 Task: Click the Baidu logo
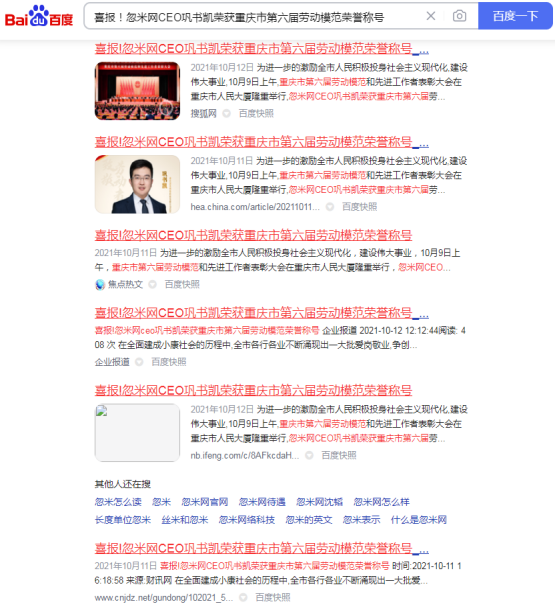39,16
